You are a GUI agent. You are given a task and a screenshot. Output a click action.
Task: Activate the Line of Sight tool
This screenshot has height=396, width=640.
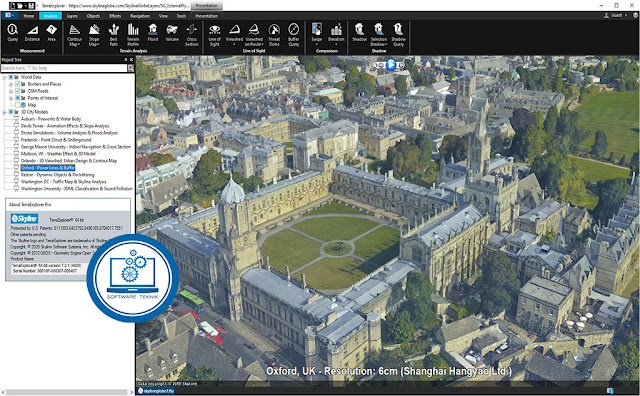tap(215, 35)
